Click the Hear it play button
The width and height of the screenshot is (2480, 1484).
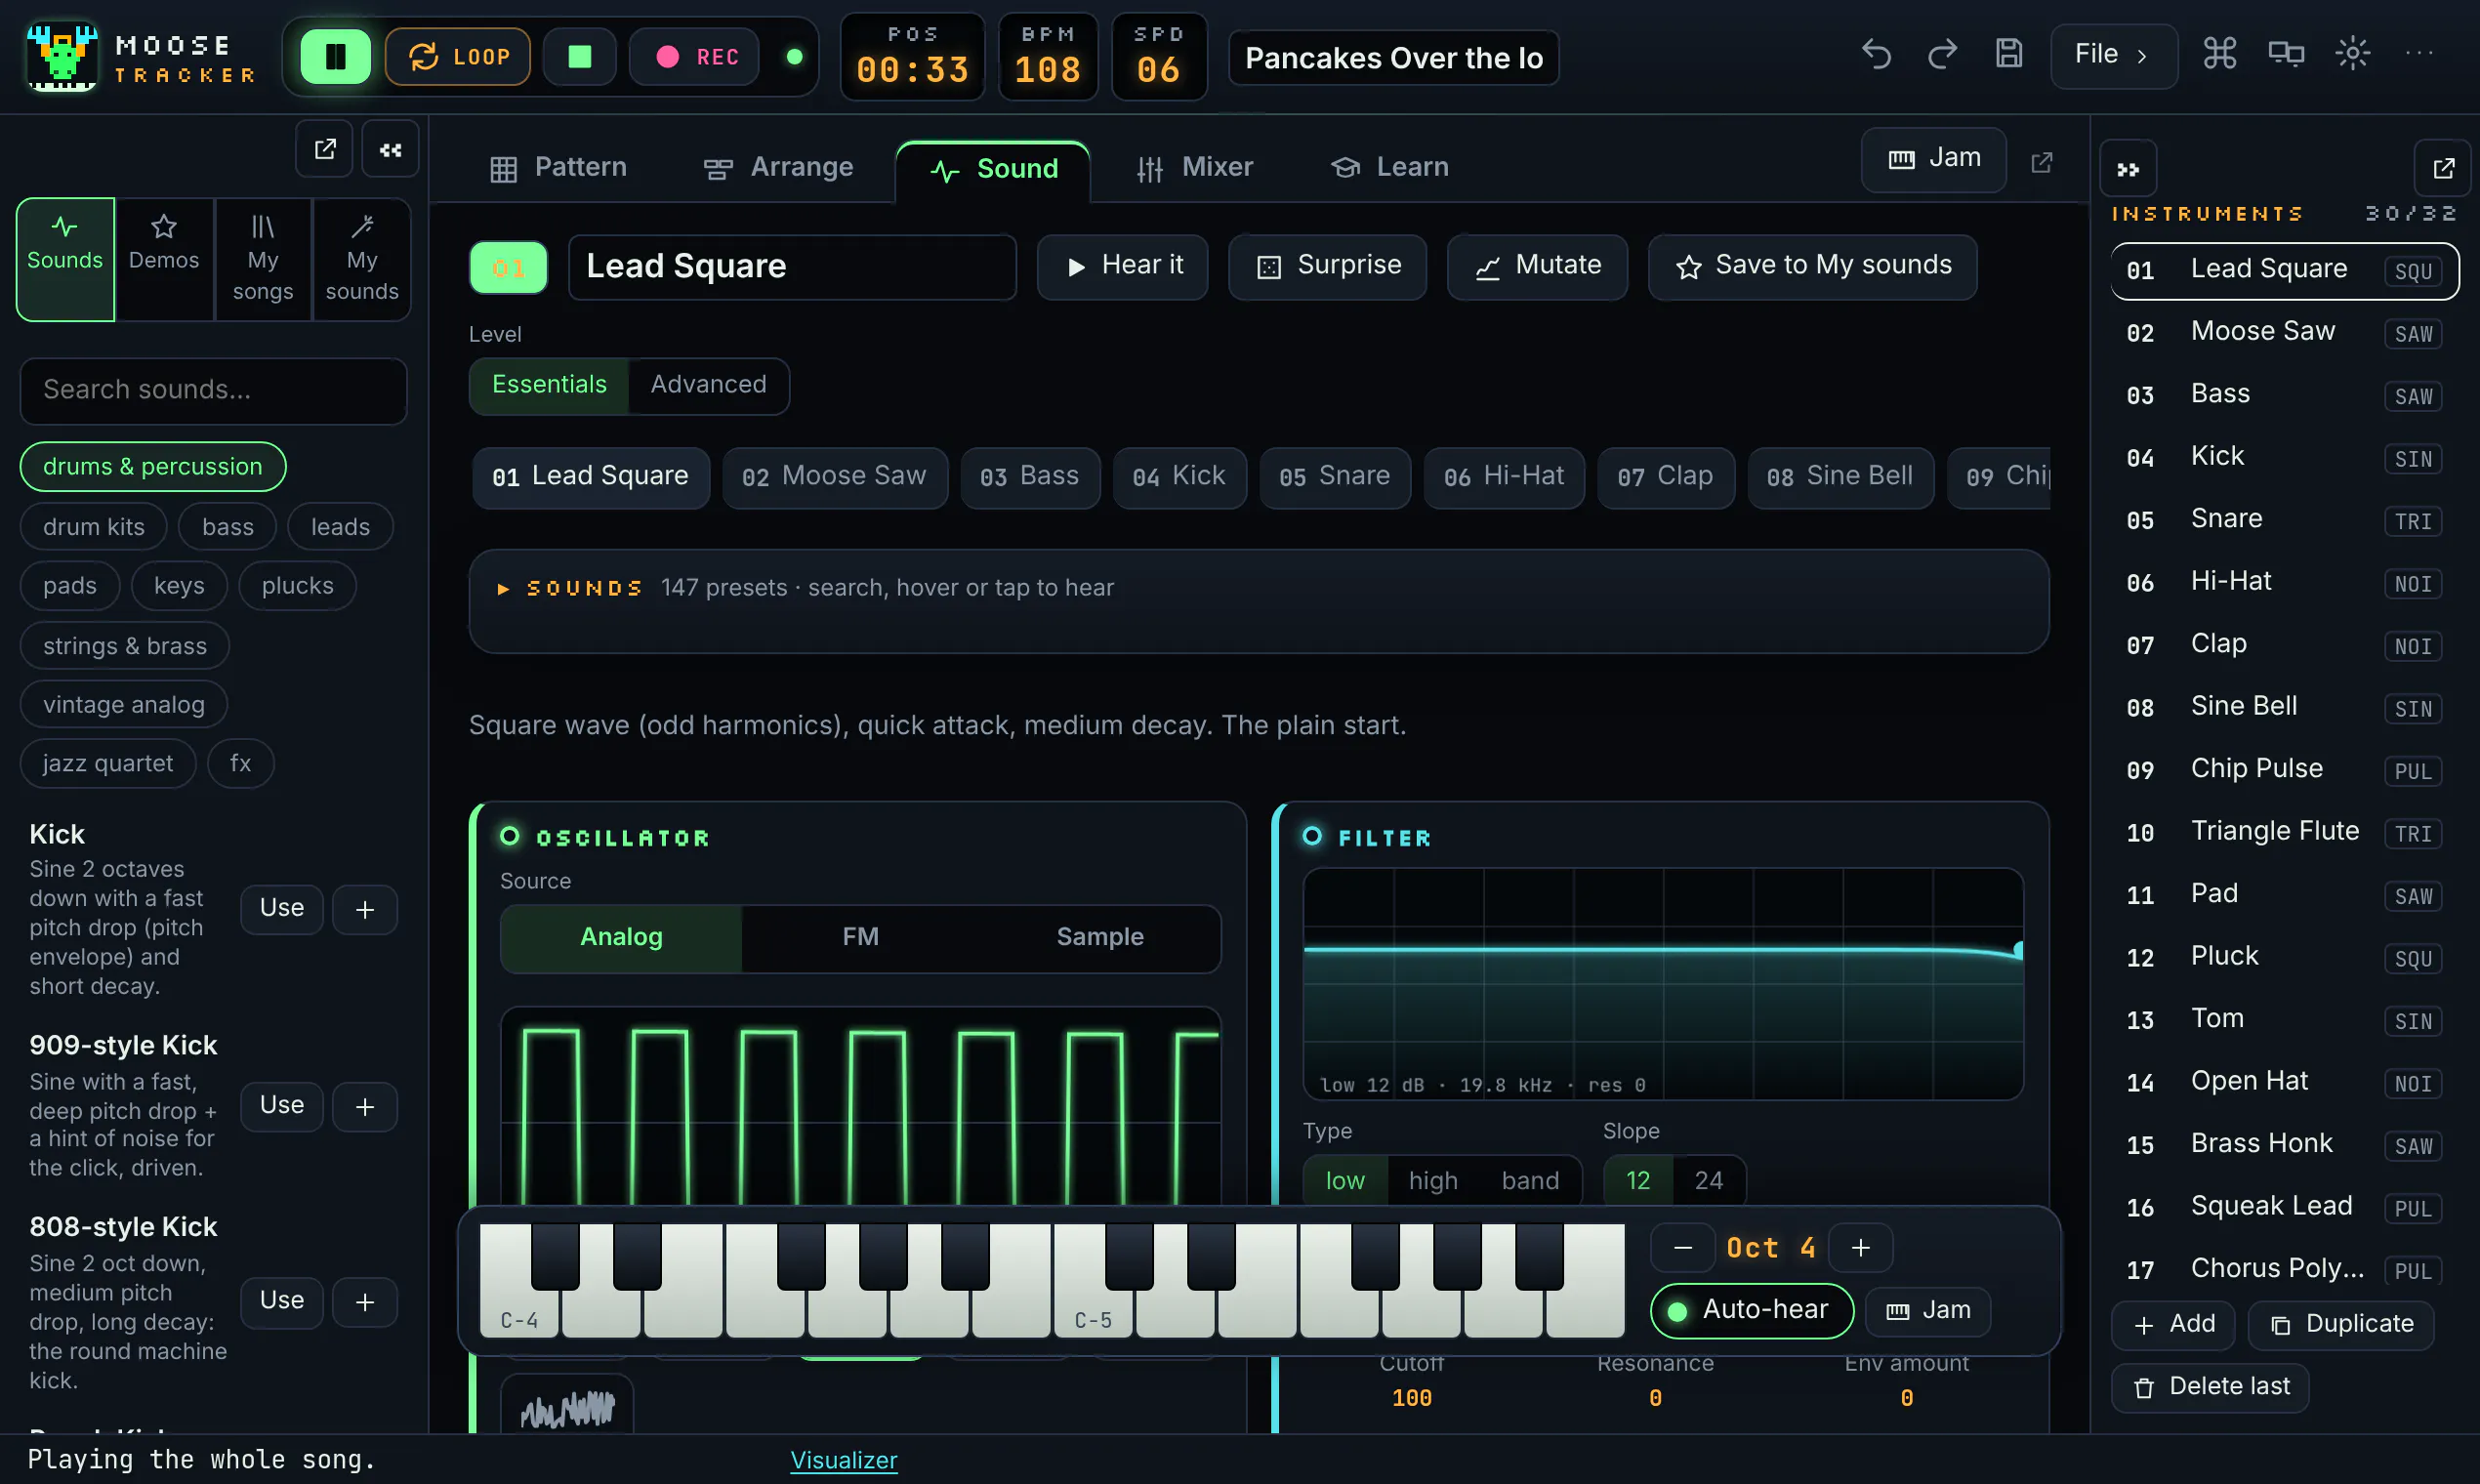[x=1123, y=266]
